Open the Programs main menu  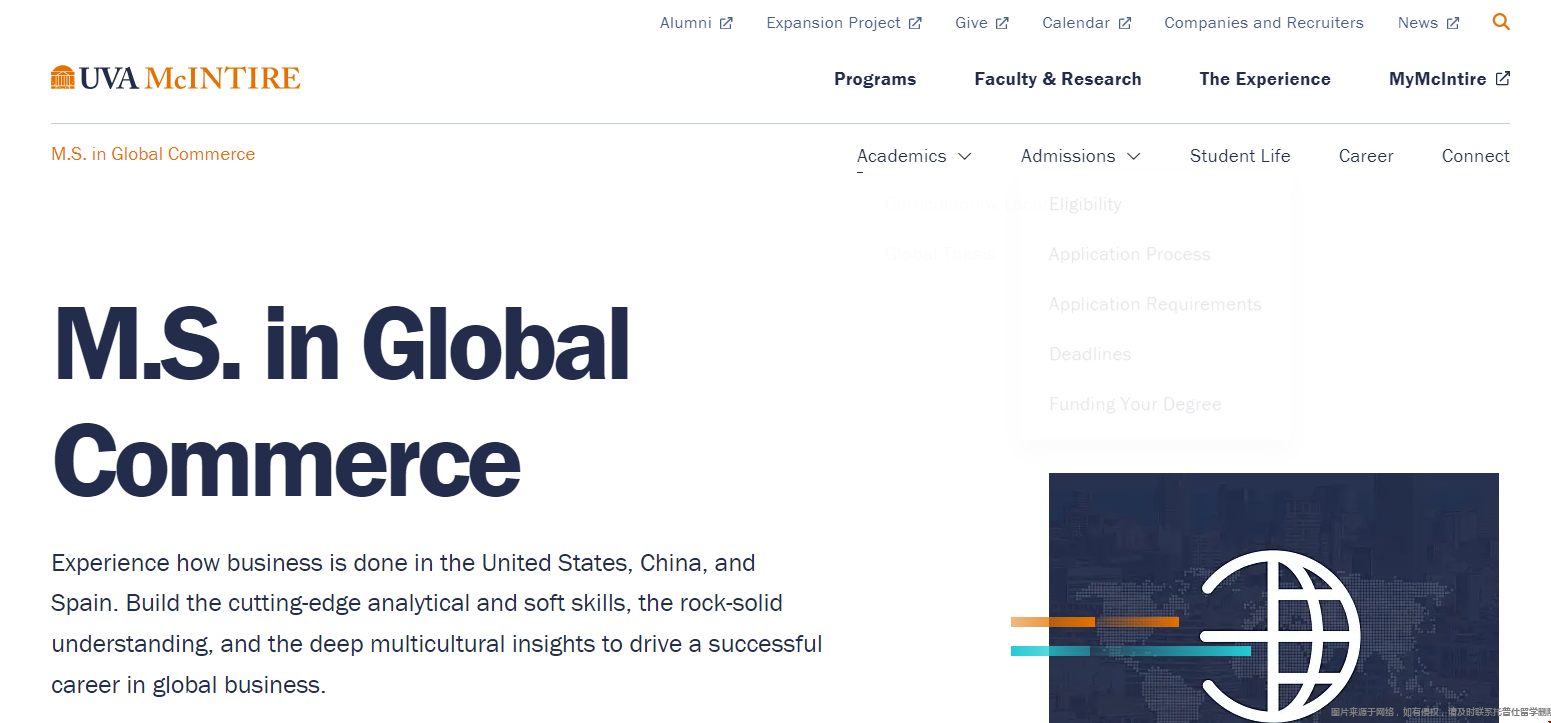pyautogui.click(x=875, y=79)
